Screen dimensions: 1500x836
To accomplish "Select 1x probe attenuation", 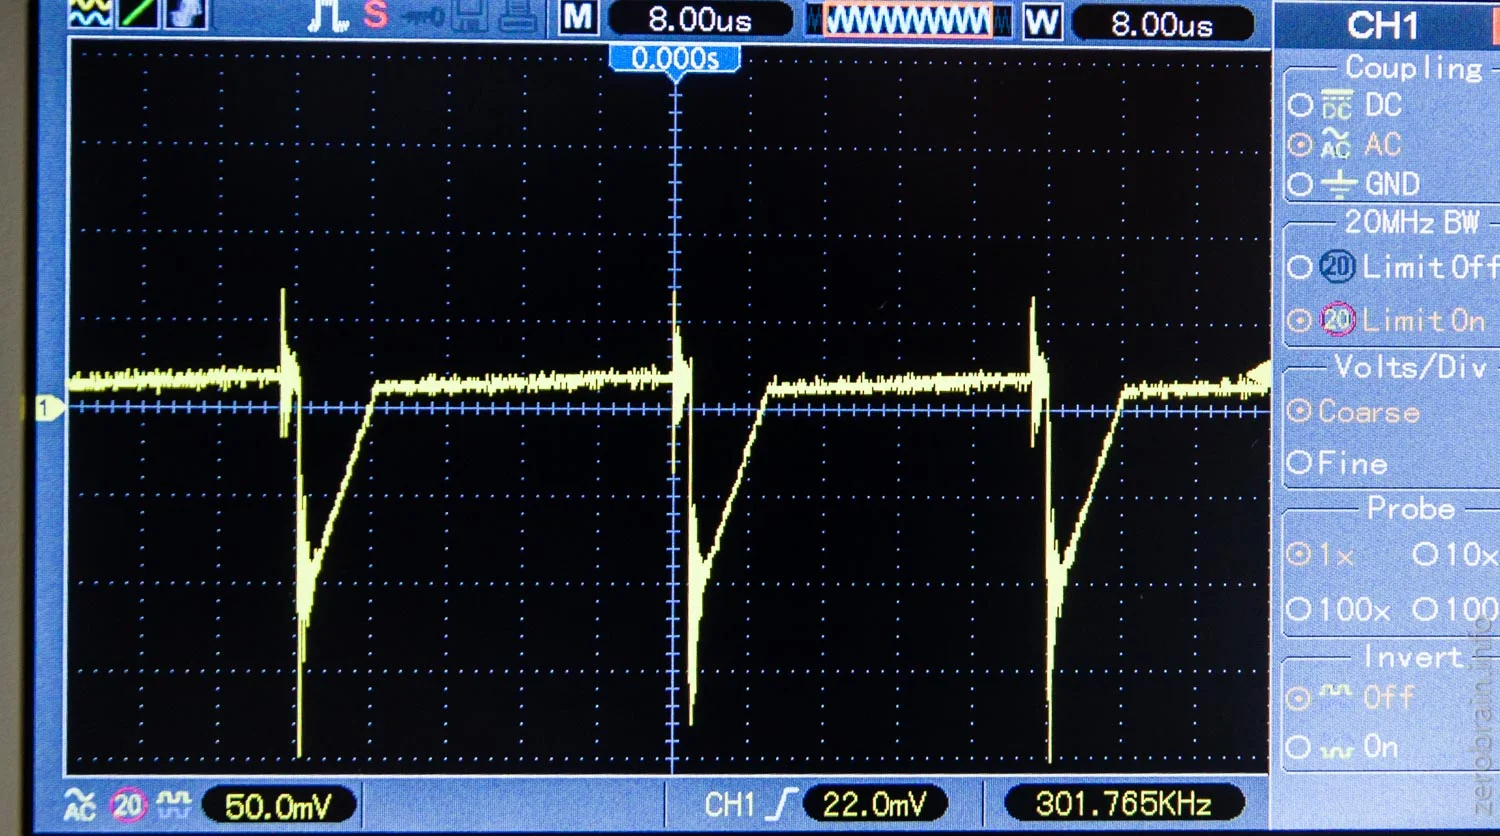I will (1299, 554).
